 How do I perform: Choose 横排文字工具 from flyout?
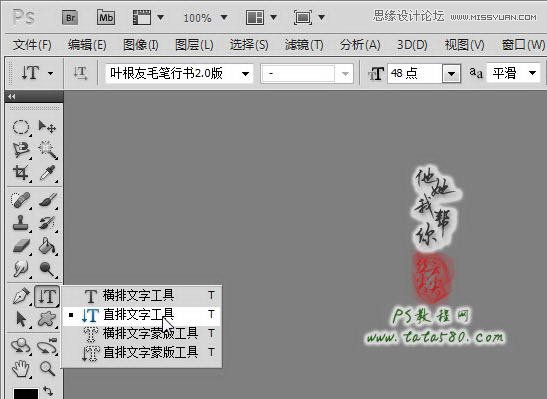click(142, 295)
